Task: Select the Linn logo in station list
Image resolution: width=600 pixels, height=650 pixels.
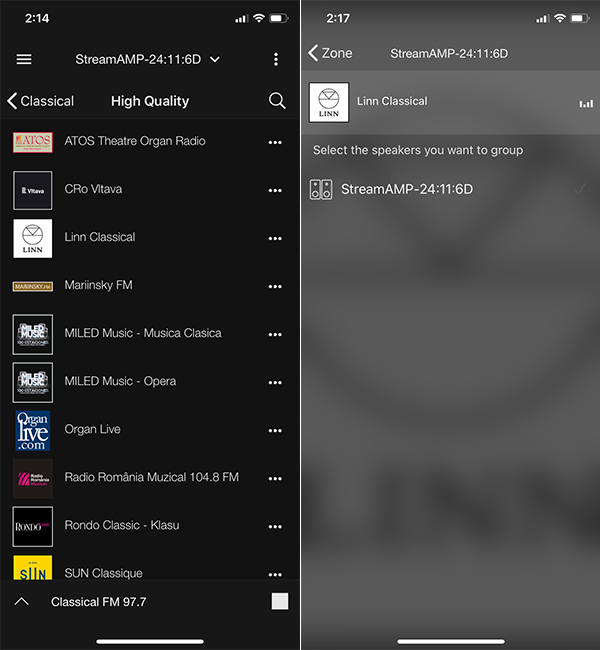Action: 33,238
